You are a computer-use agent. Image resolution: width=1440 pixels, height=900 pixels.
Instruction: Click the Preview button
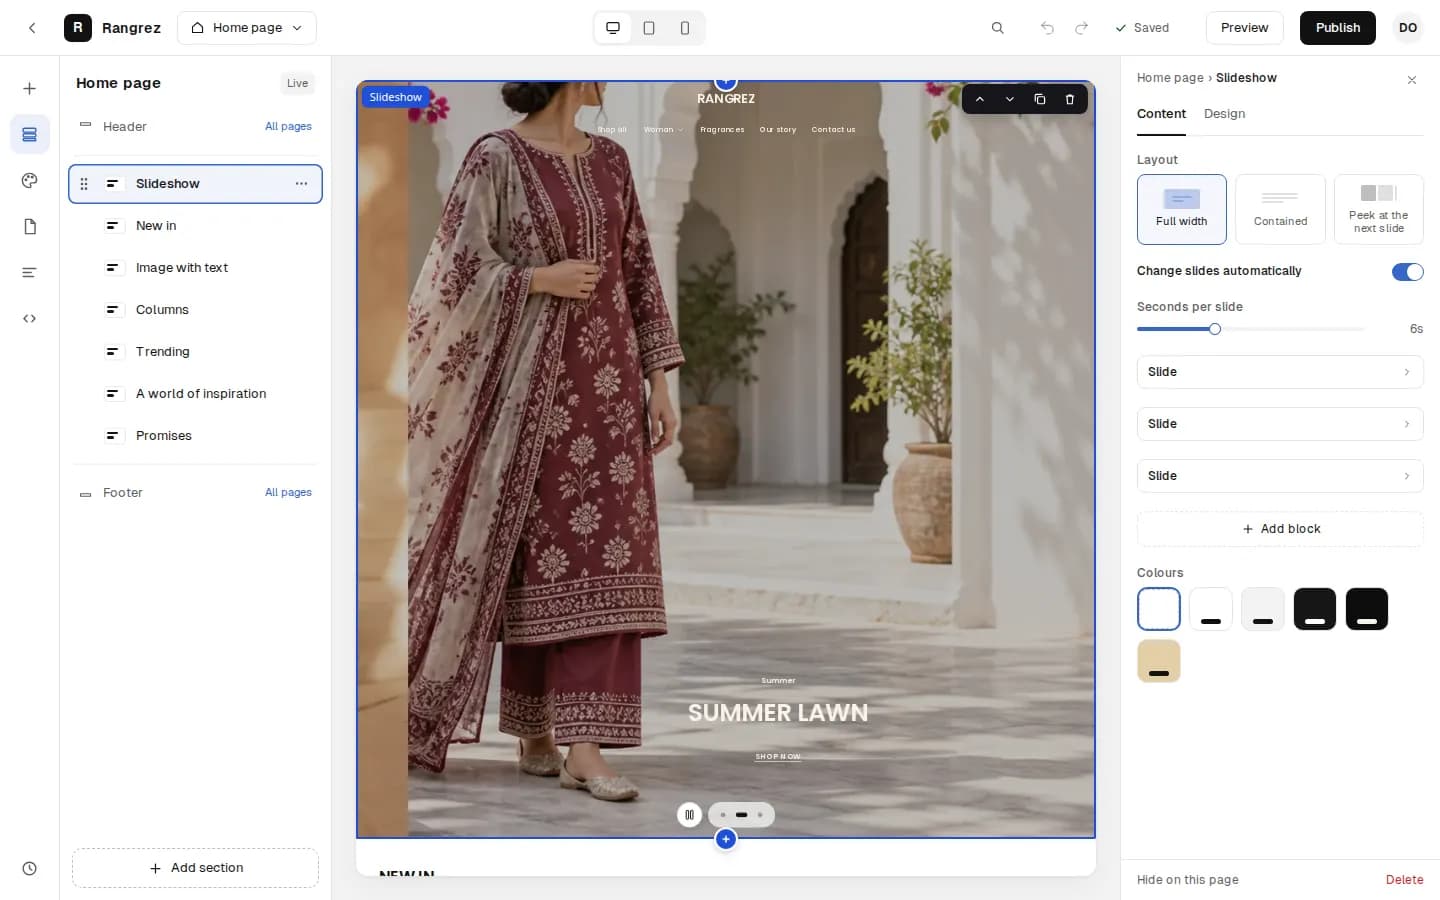click(x=1245, y=28)
